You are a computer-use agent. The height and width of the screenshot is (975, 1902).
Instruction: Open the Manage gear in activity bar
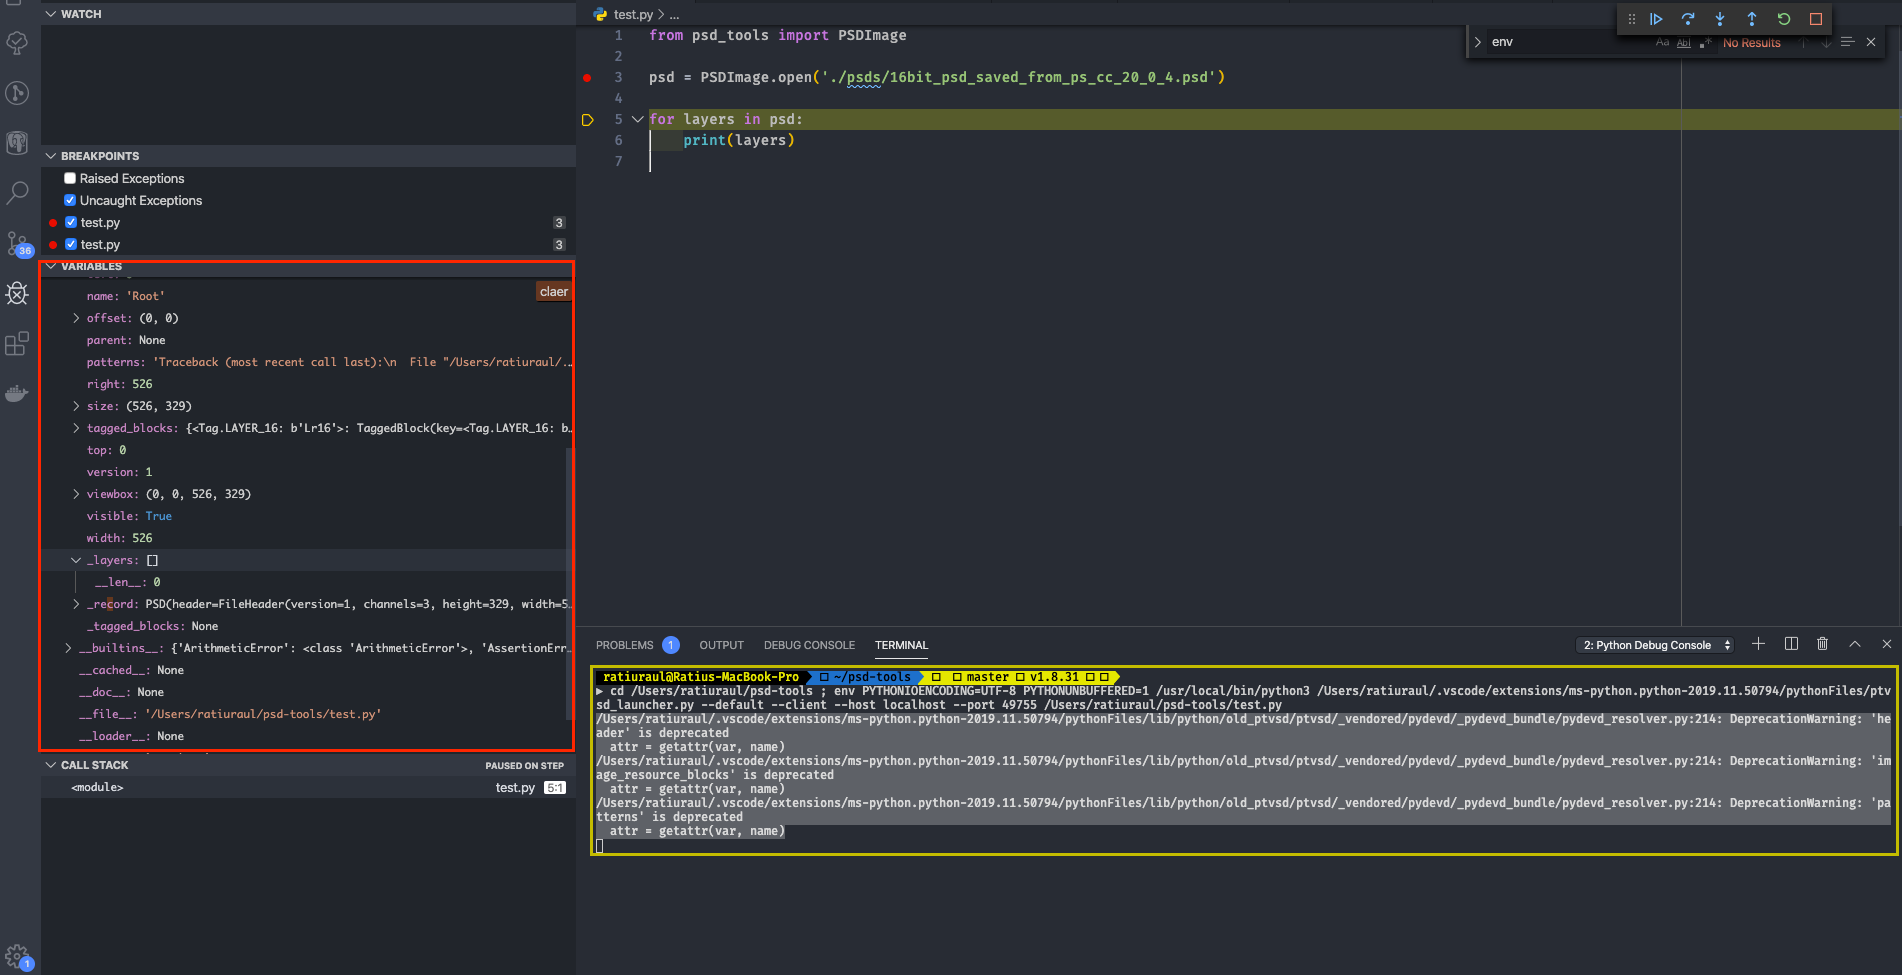18,956
